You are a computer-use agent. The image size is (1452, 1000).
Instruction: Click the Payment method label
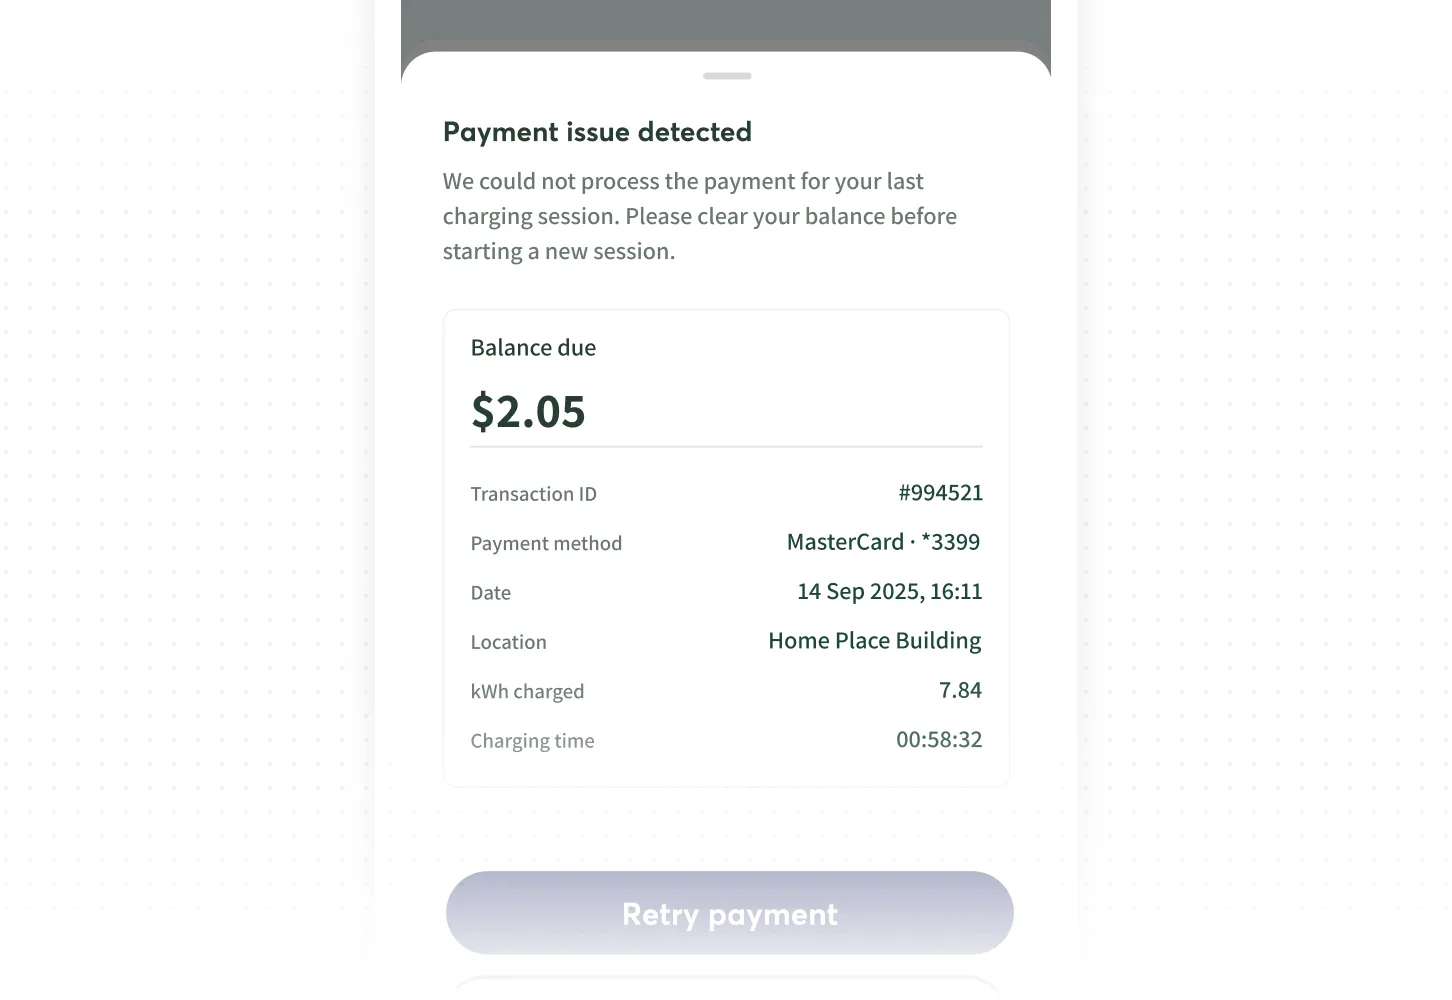click(546, 543)
